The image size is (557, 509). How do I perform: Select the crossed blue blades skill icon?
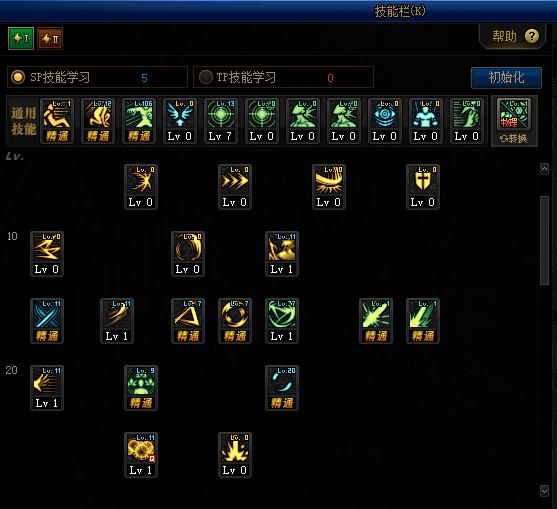pos(47,321)
